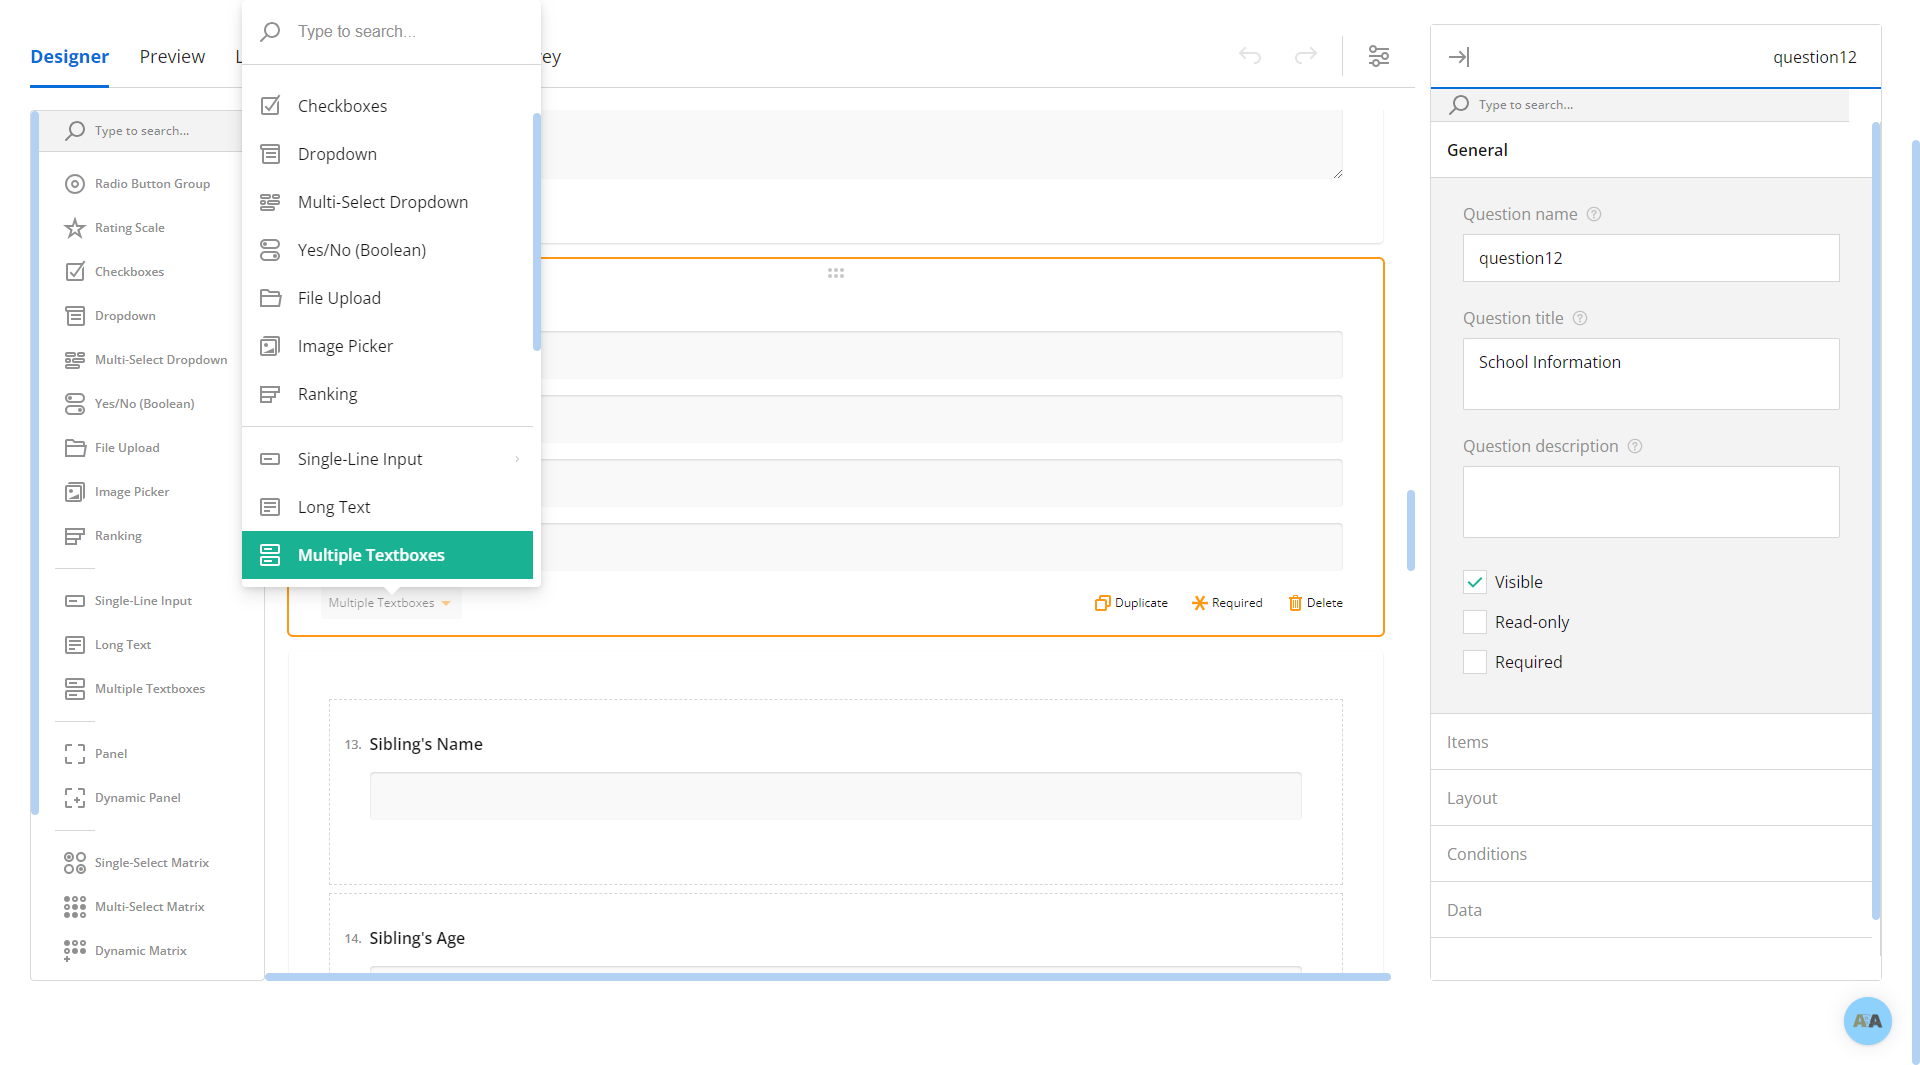Open Single-Line Input submenu arrow
The height and width of the screenshot is (1065, 1920).
tap(517, 459)
